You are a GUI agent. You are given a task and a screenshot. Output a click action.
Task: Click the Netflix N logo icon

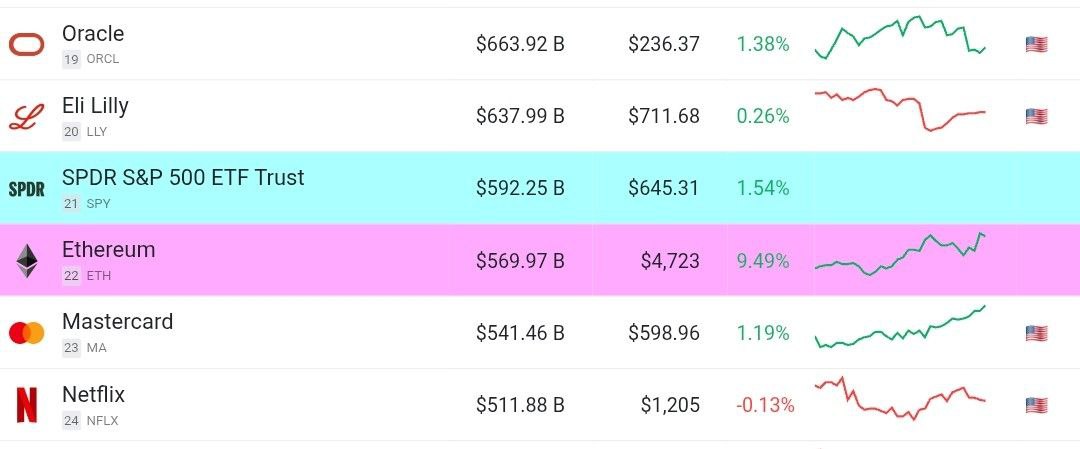tap(26, 405)
